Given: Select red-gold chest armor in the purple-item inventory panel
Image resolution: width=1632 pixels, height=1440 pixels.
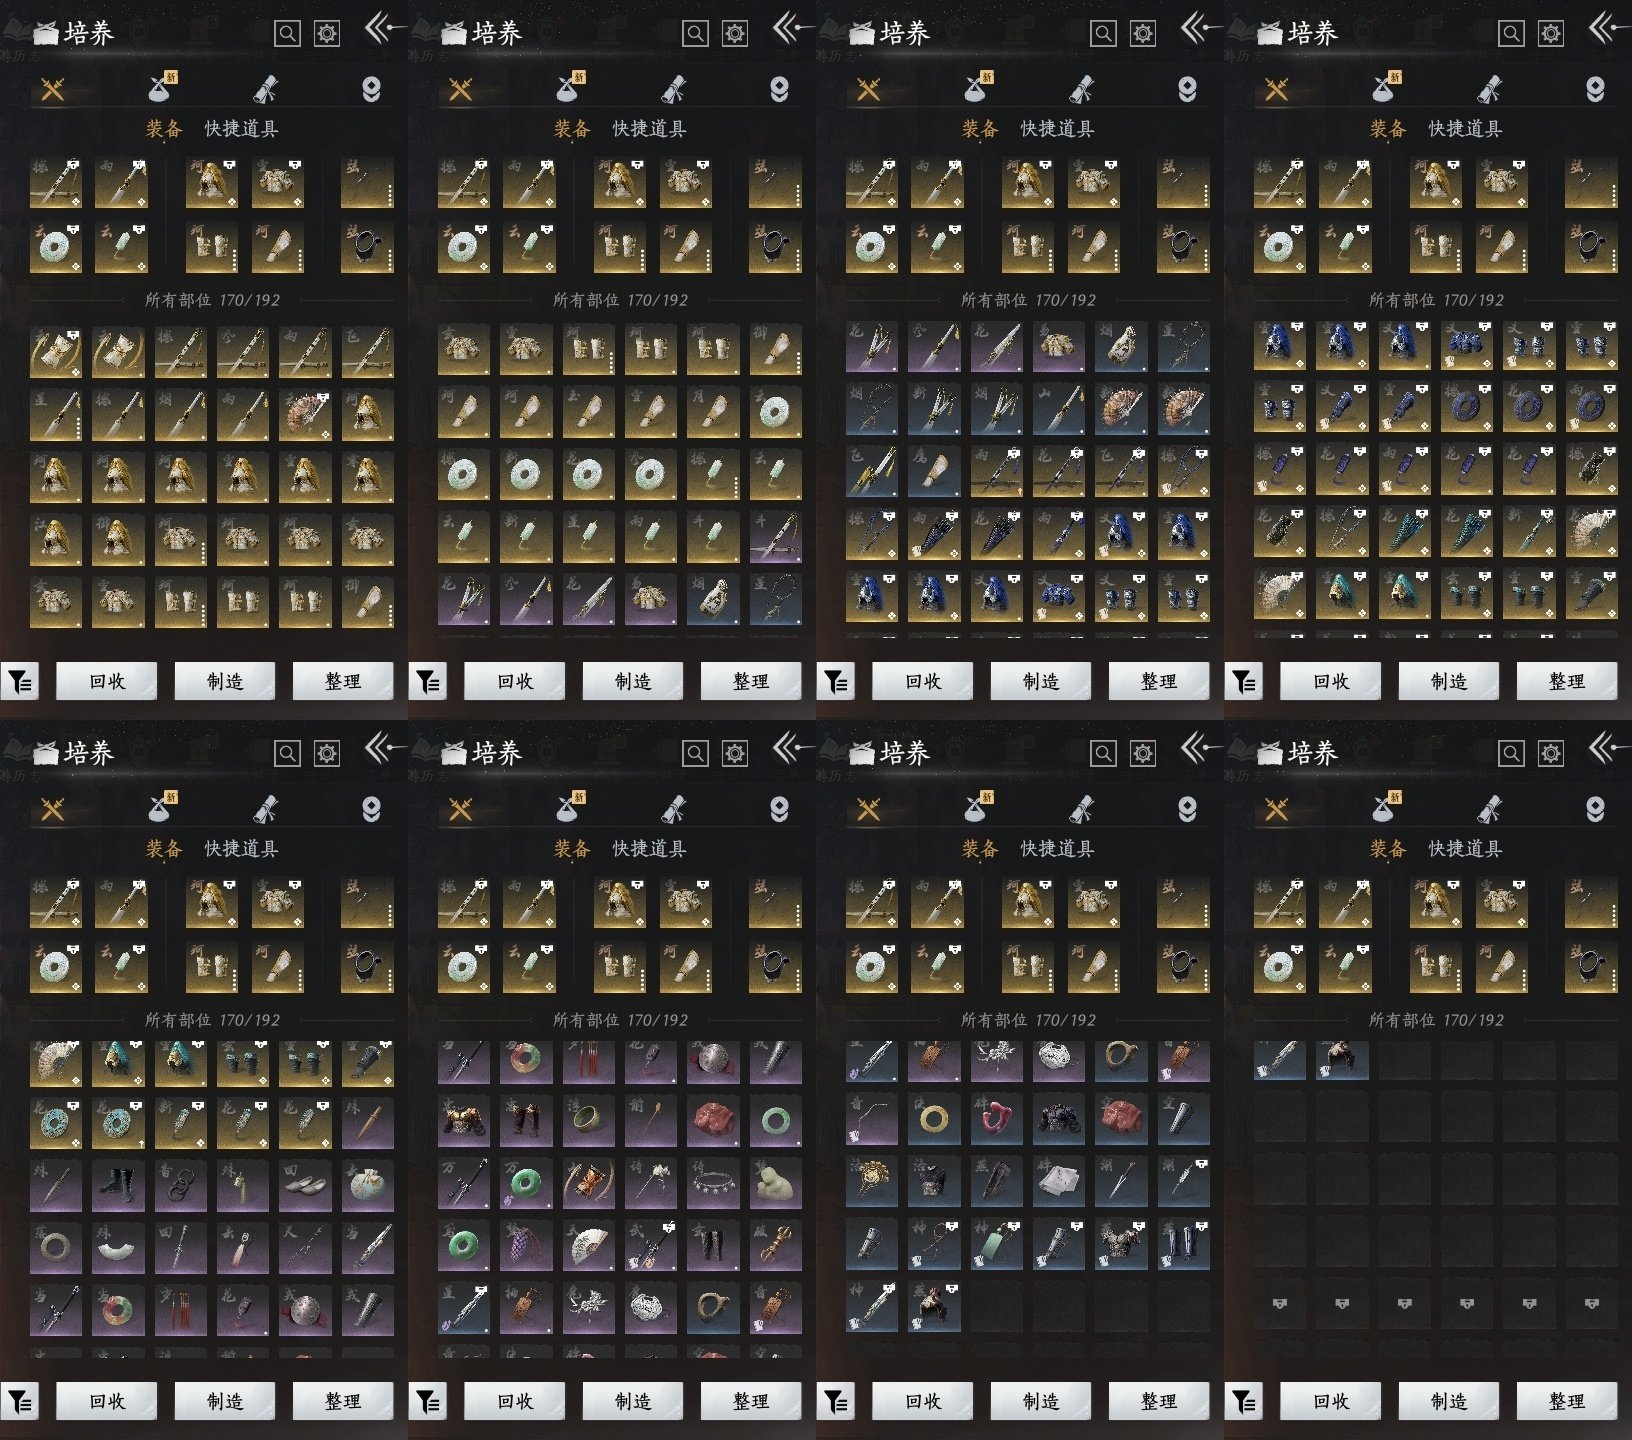Looking at the screenshot, I should (x=464, y=1119).
